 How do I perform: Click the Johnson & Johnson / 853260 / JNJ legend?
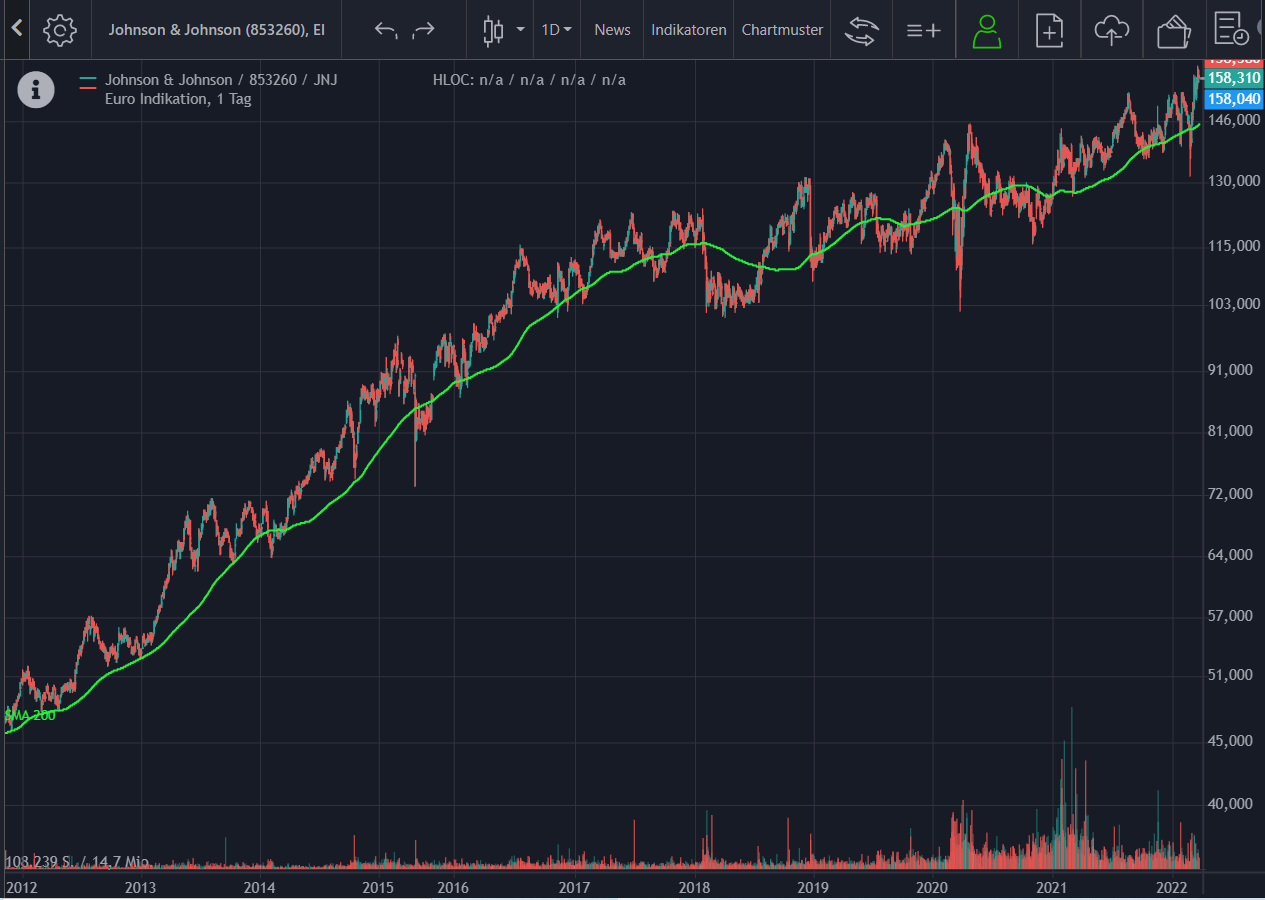221,79
